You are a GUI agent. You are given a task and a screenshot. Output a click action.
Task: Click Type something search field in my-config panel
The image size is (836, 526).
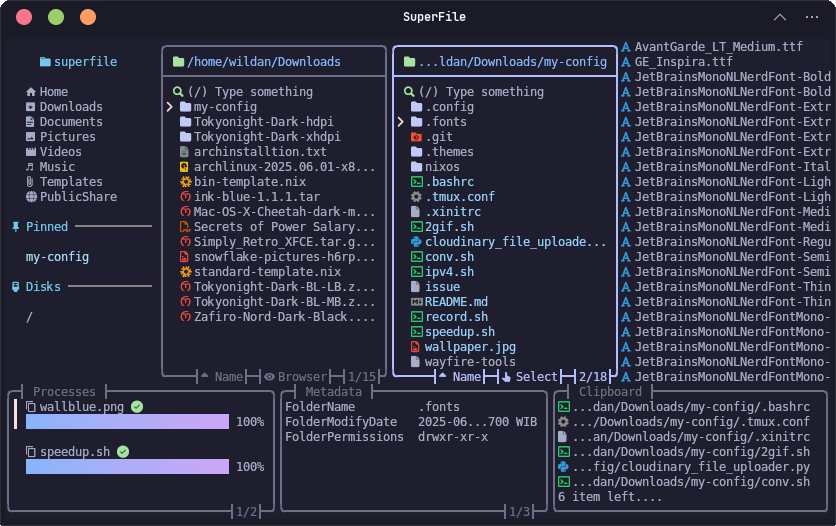pyautogui.click(x=481, y=92)
